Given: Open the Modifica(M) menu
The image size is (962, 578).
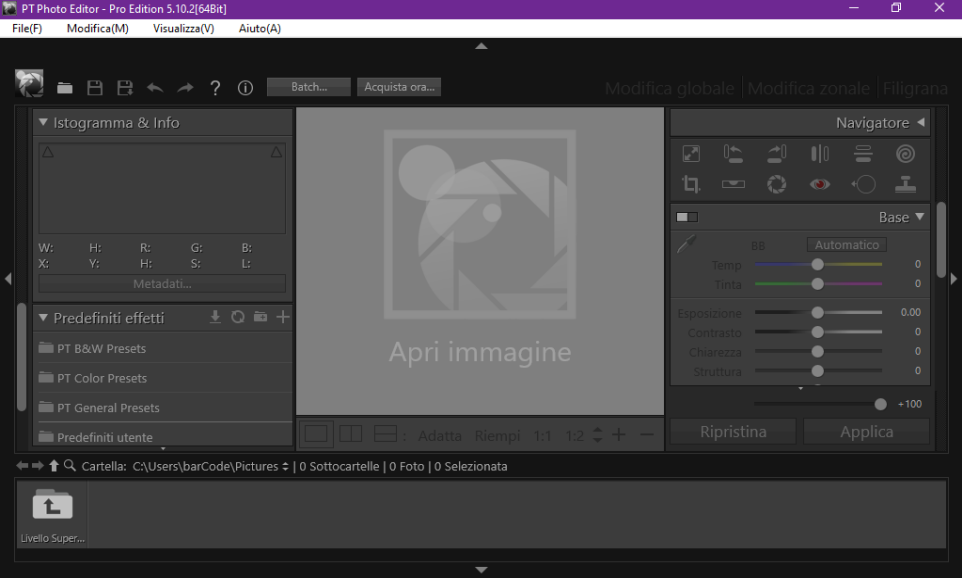Looking at the screenshot, I should click(x=98, y=28).
